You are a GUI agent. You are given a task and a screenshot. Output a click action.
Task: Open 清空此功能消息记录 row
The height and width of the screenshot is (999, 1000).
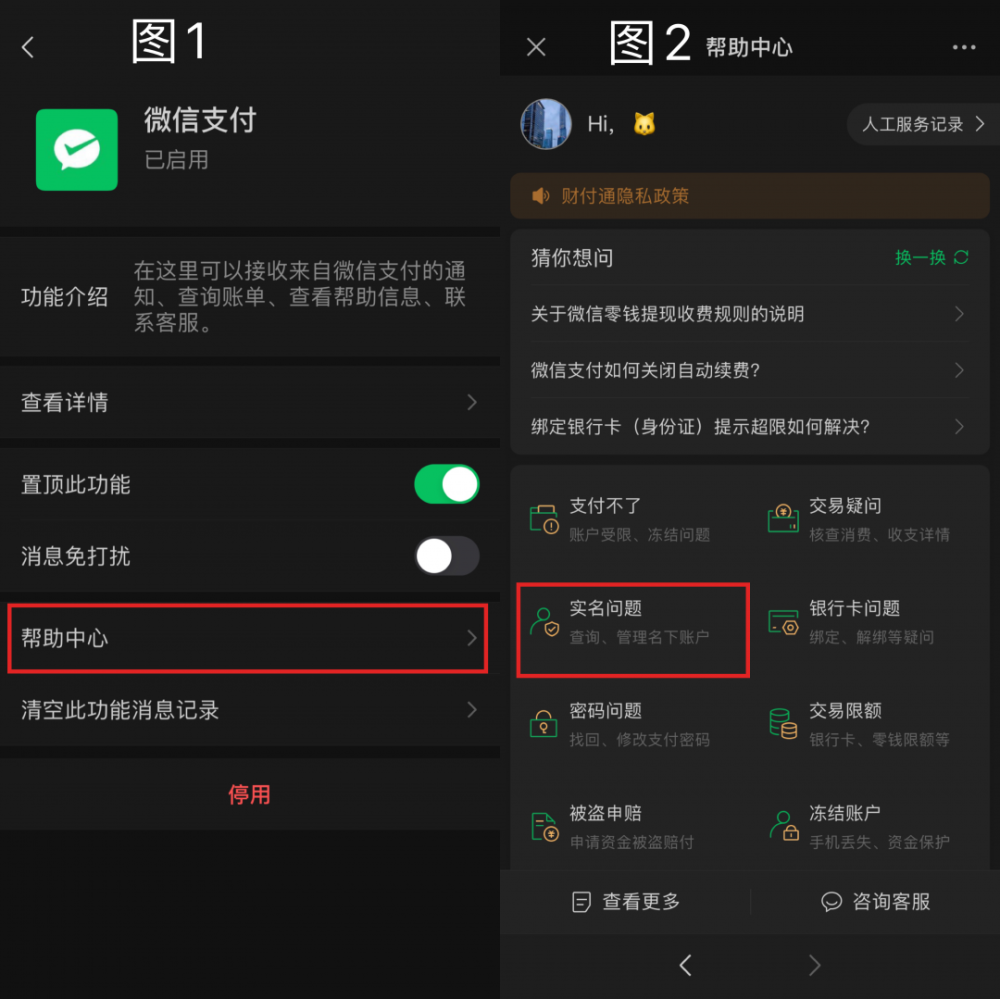[x=250, y=709]
